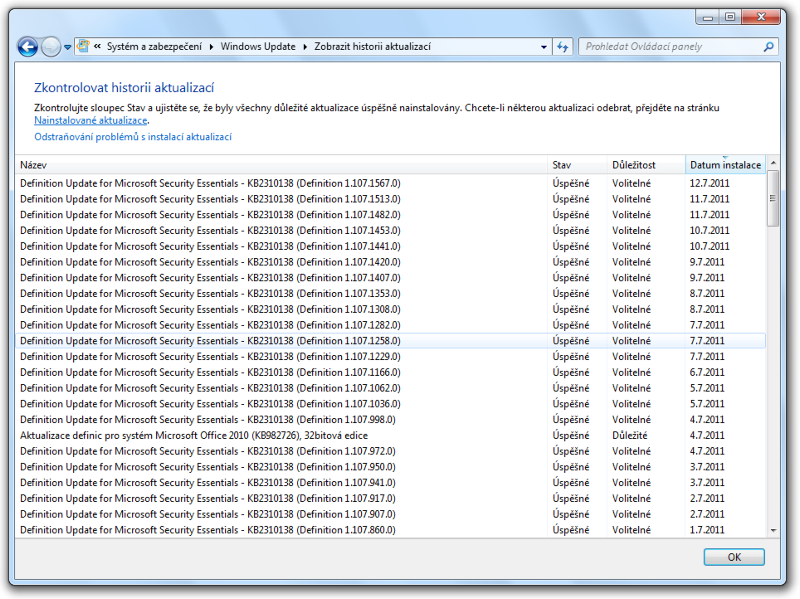The height and width of the screenshot is (599, 800).
Task: Select the update with Definition 1.107.907.0
Action: point(391,514)
